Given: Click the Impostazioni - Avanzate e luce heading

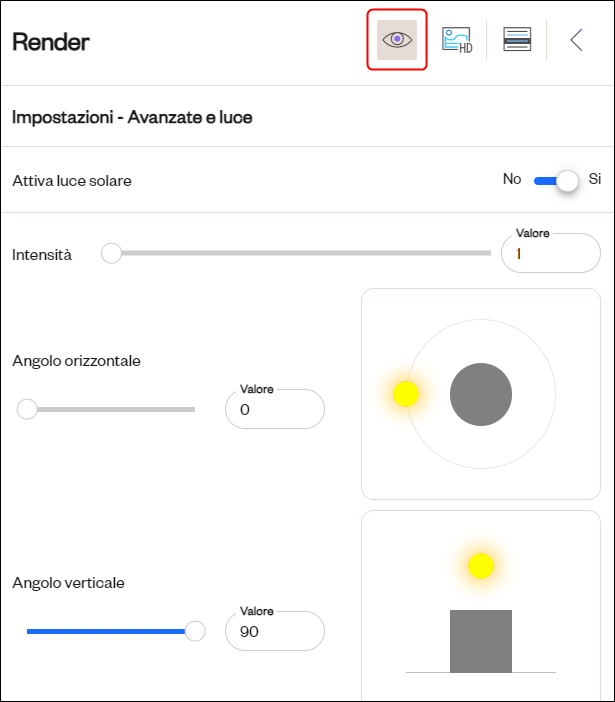Looking at the screenshot, I should coord(132,117).
